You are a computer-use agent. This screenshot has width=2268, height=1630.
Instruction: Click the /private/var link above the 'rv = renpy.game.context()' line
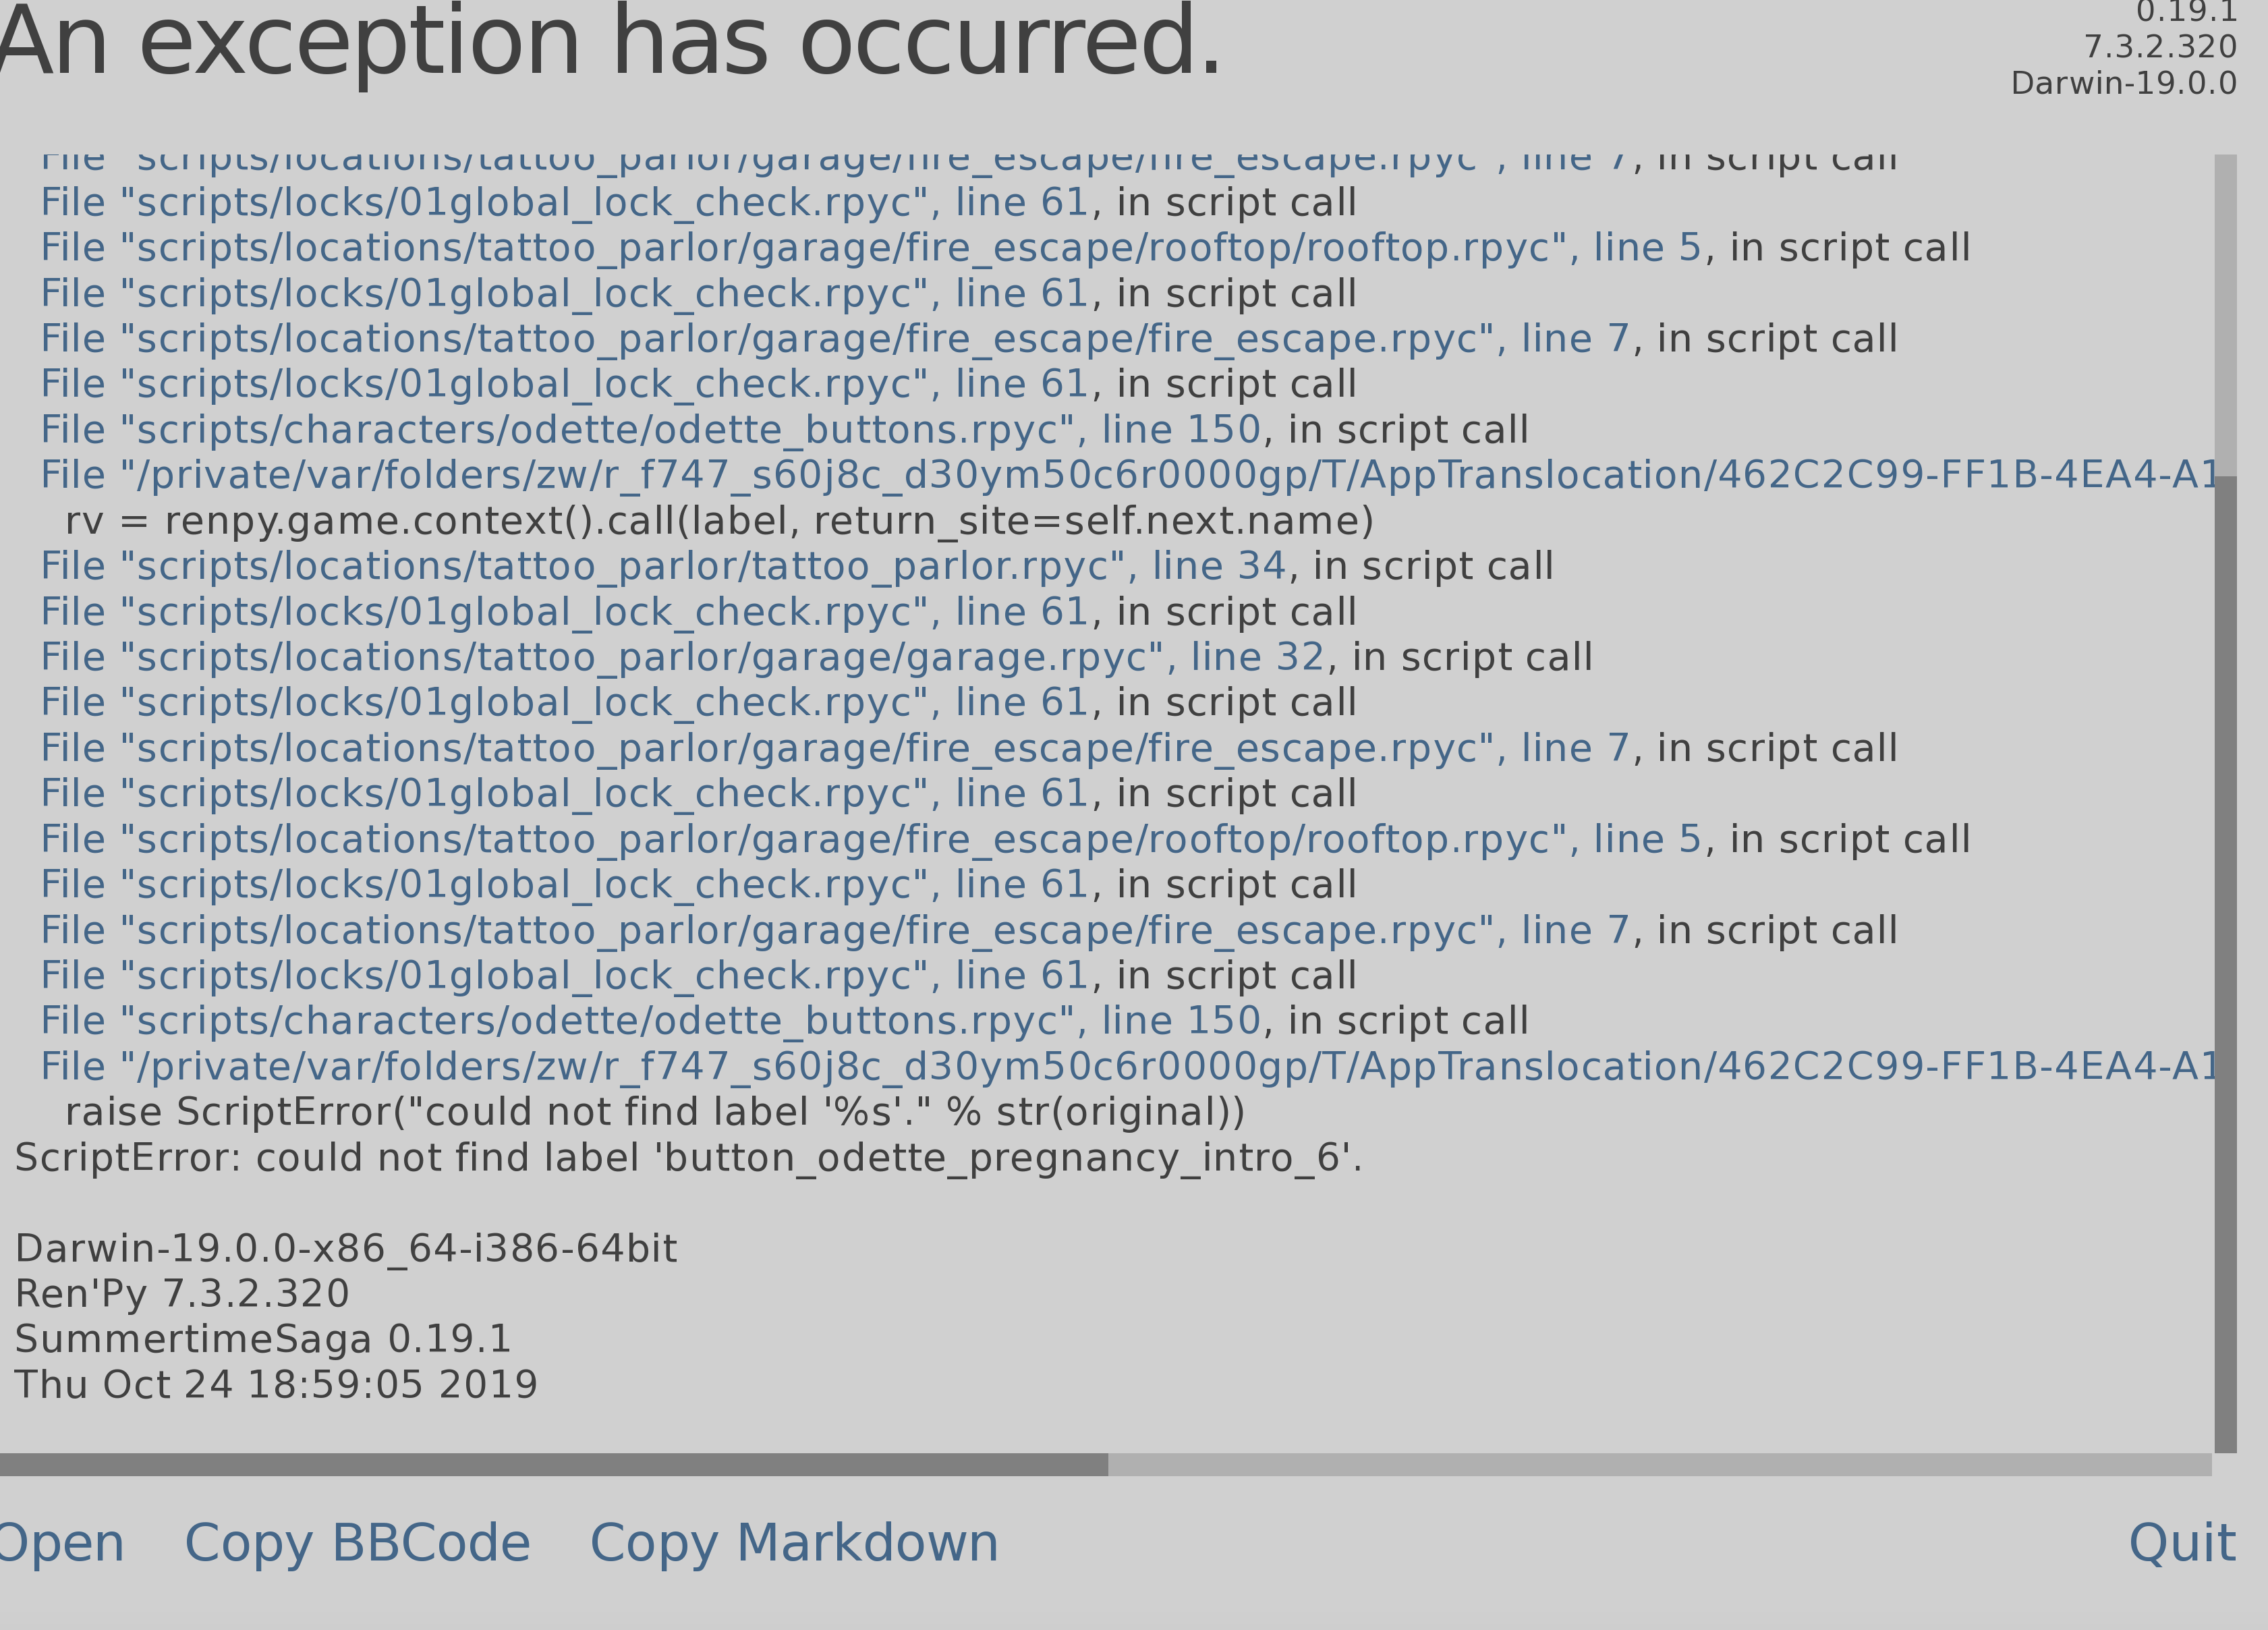tap(1128, 476)
